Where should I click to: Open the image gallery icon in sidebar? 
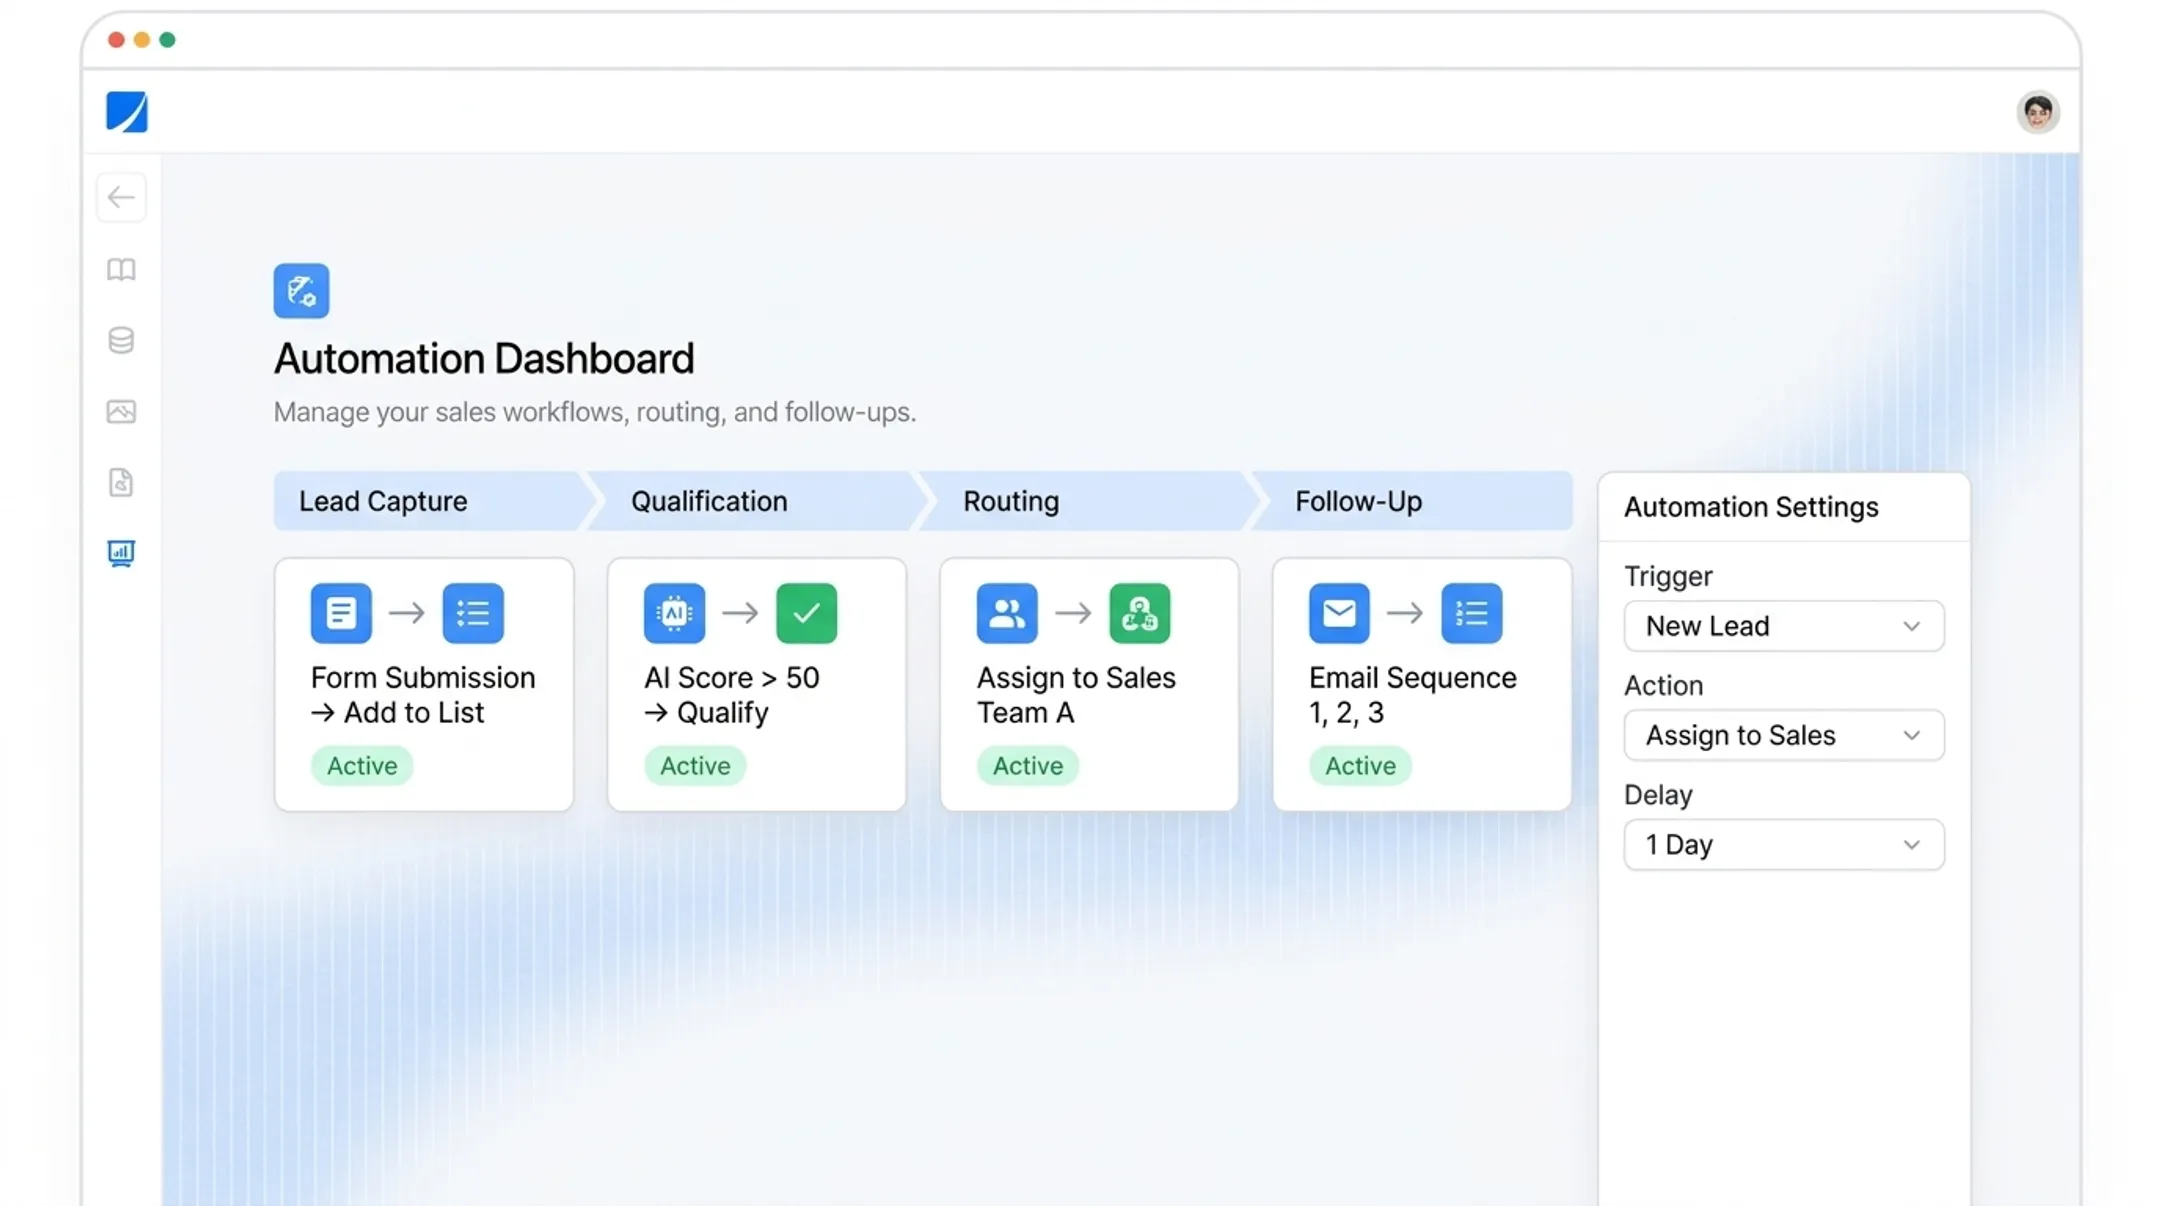[121, 412]
